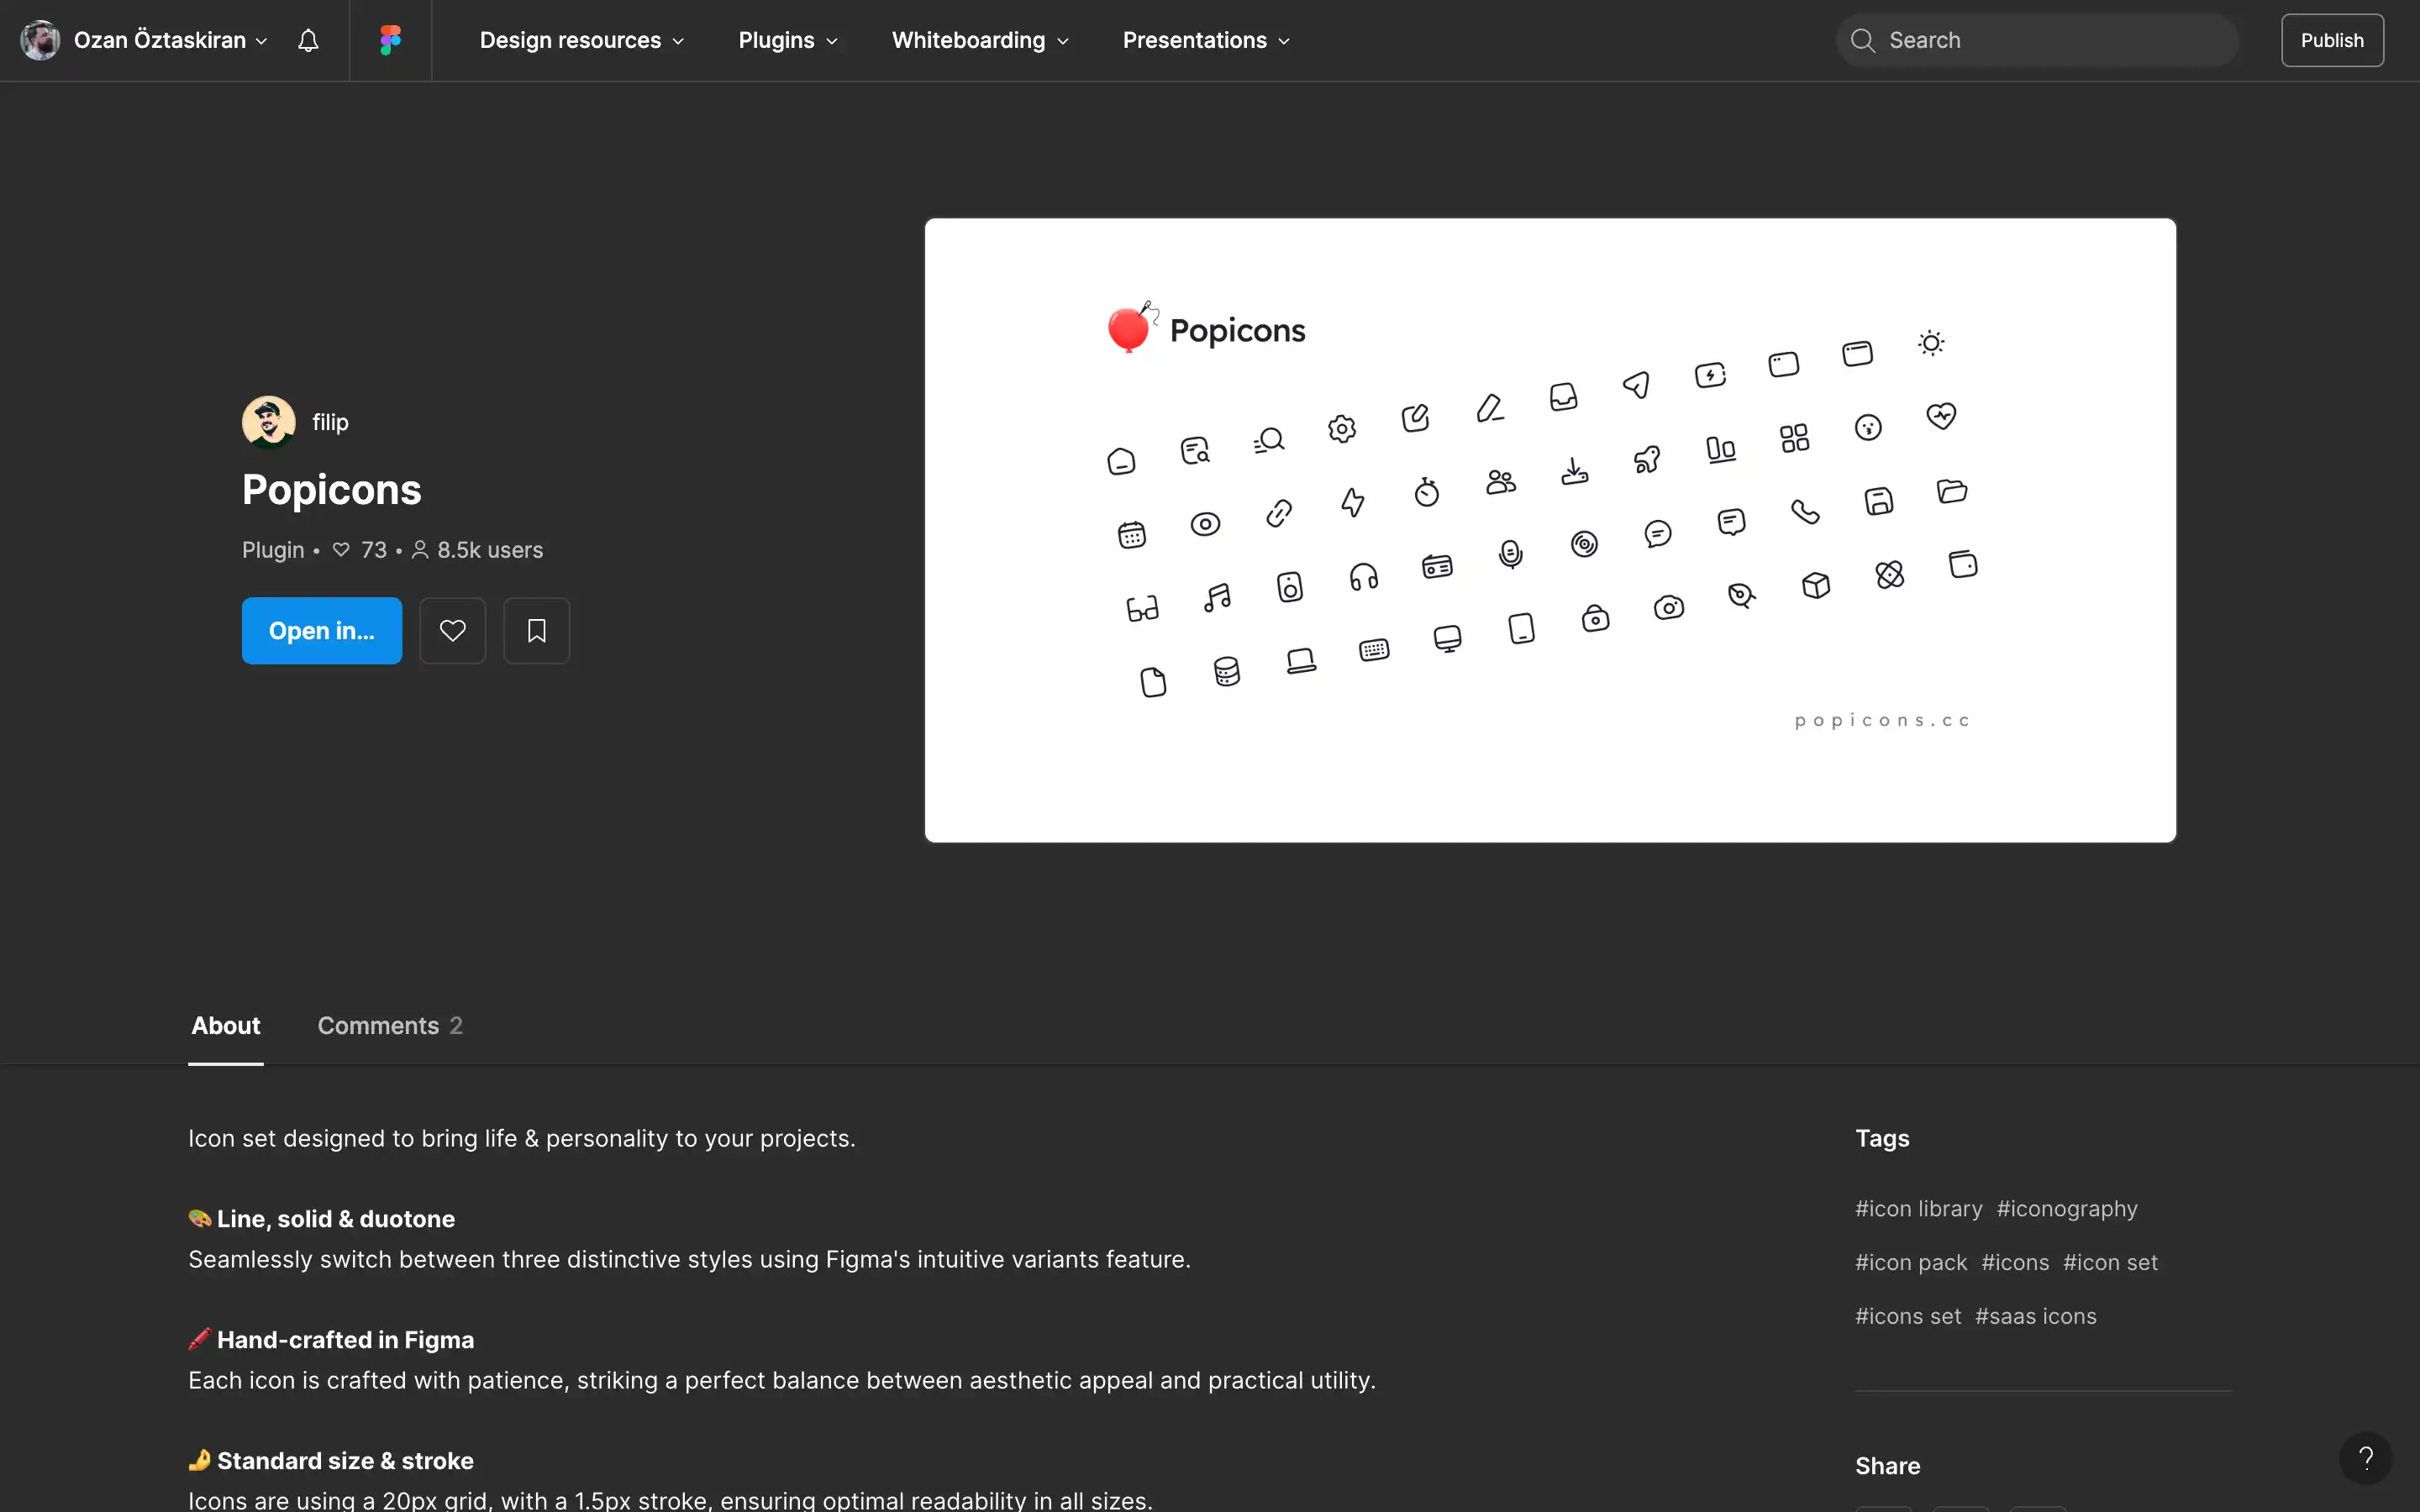The image size is (2420, 1512).
Task: Click the 8.5k users count
Action: pyautogui.click(x=478, y=550)
